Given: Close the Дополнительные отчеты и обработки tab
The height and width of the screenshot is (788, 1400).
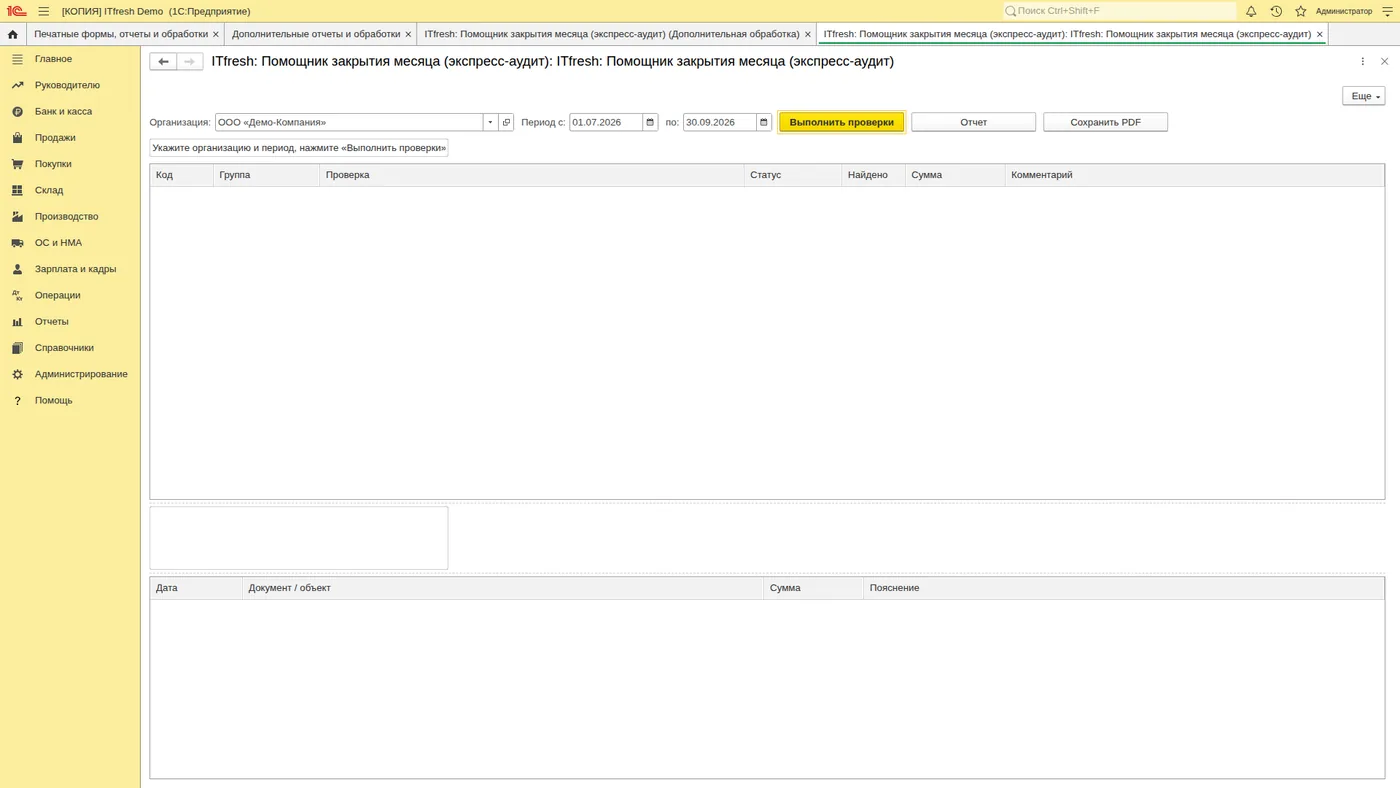Looking at the screenshot, I should (408, 34).
